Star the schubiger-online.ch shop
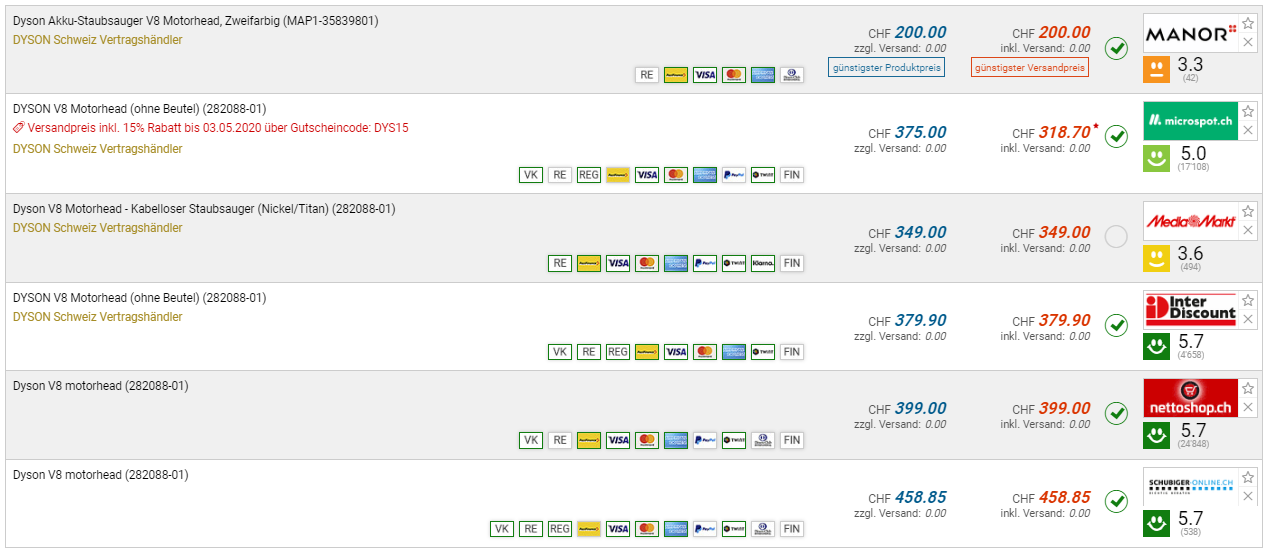The height and width of the screenshot is (559, 1268). point(1247,477)
